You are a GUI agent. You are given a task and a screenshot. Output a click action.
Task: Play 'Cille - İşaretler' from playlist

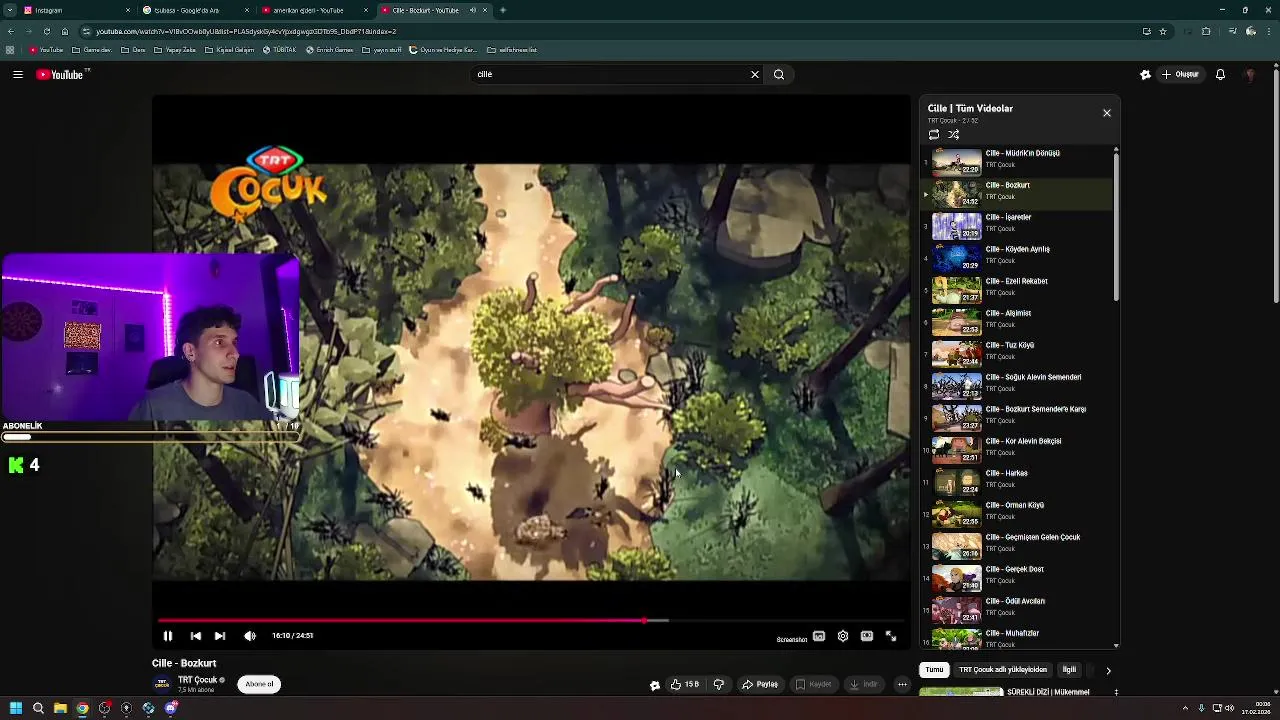click(1017, 225)
